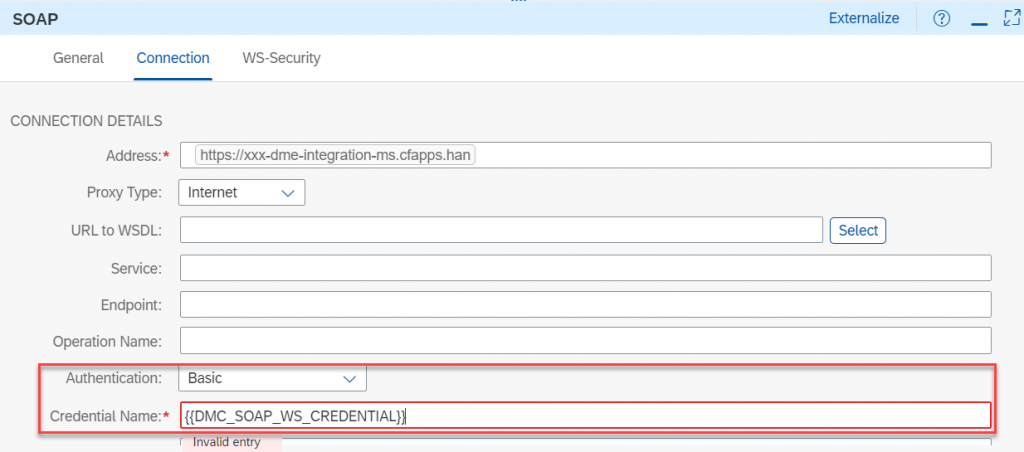Click the Invalid entry error message

[x=227, y=443]
